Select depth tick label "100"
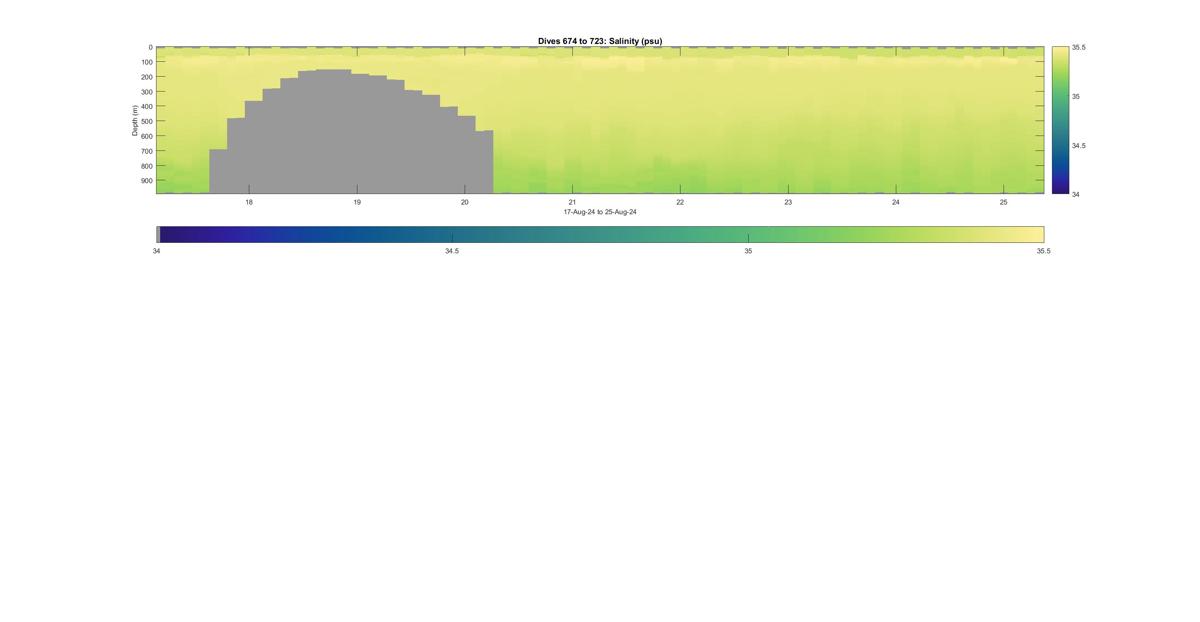The image size is (1200, 622). [x=146, y=62]
